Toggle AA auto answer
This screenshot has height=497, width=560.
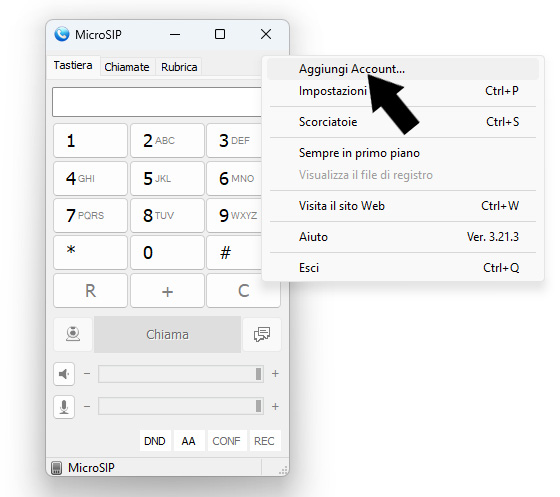pyautogui.click(x=188, y=441)
